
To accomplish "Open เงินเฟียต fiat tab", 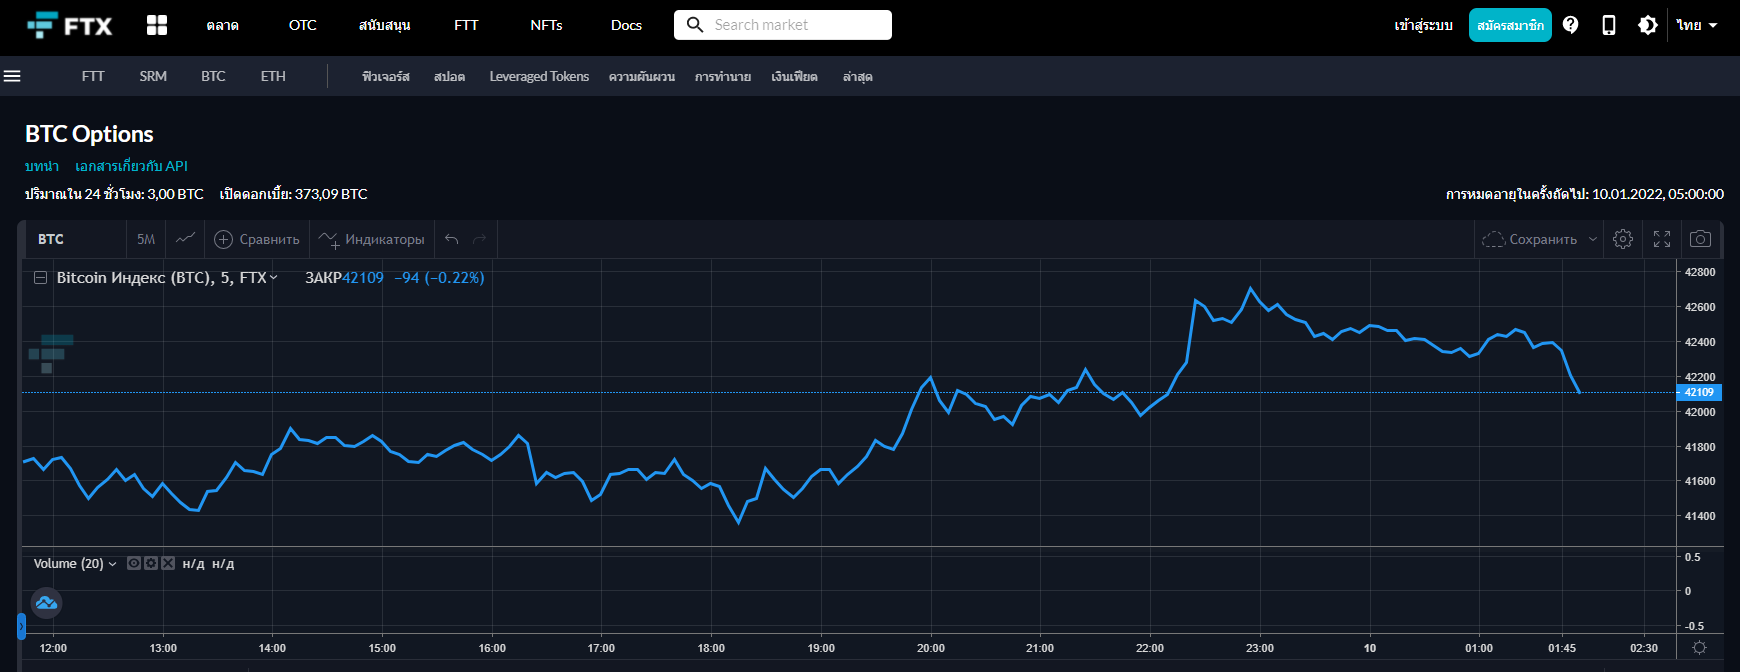I will pos(795,76).
